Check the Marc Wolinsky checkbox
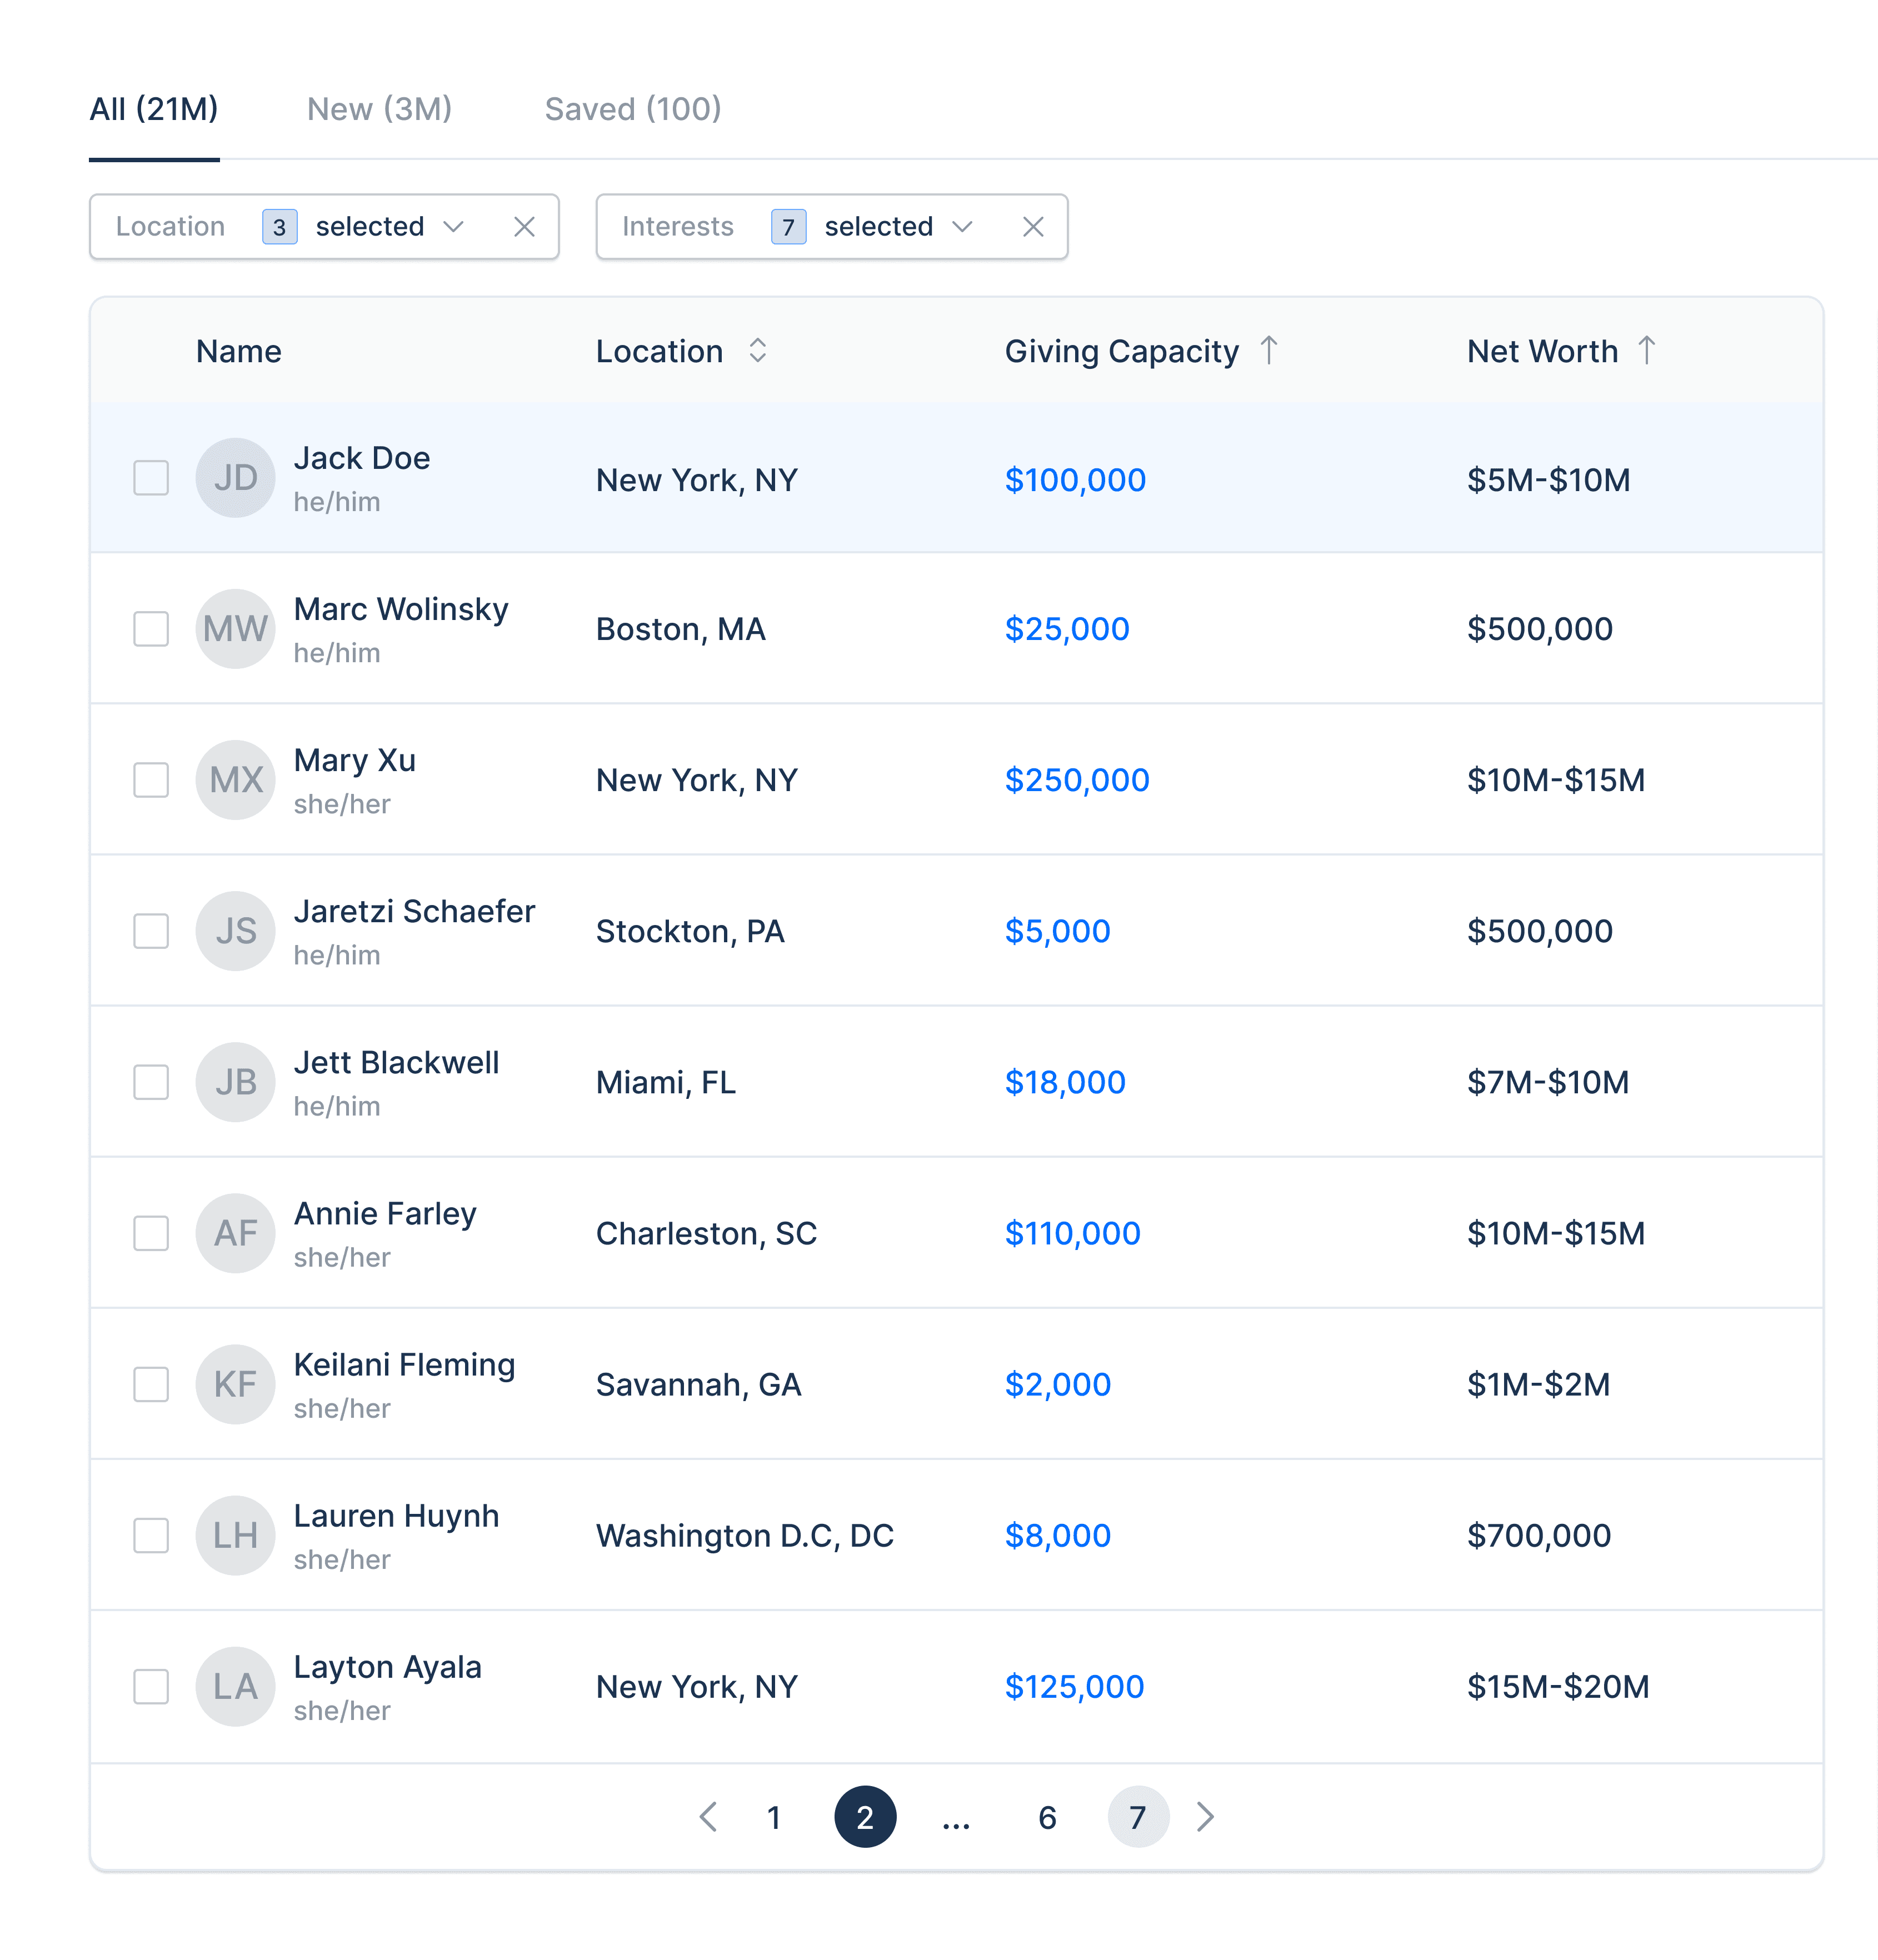Image resolution: width=1878 pixels, height=1960 pixels. (151, 629)
